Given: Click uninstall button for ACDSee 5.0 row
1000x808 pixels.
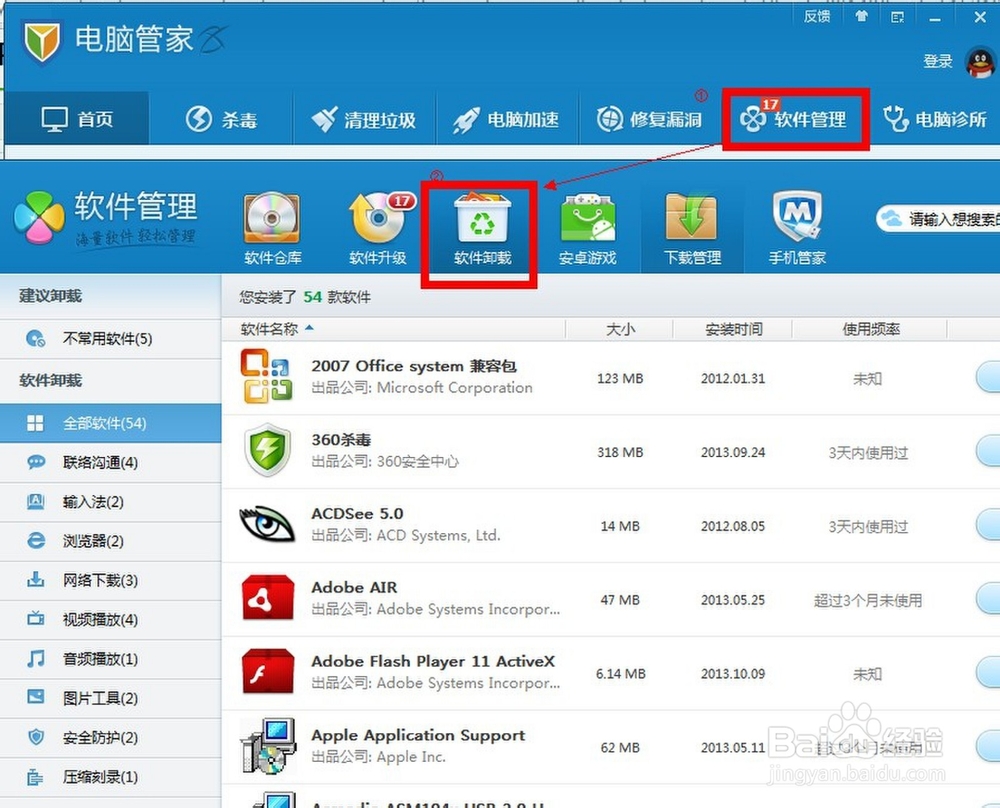Looking at the screenshot, I should 988,526.
